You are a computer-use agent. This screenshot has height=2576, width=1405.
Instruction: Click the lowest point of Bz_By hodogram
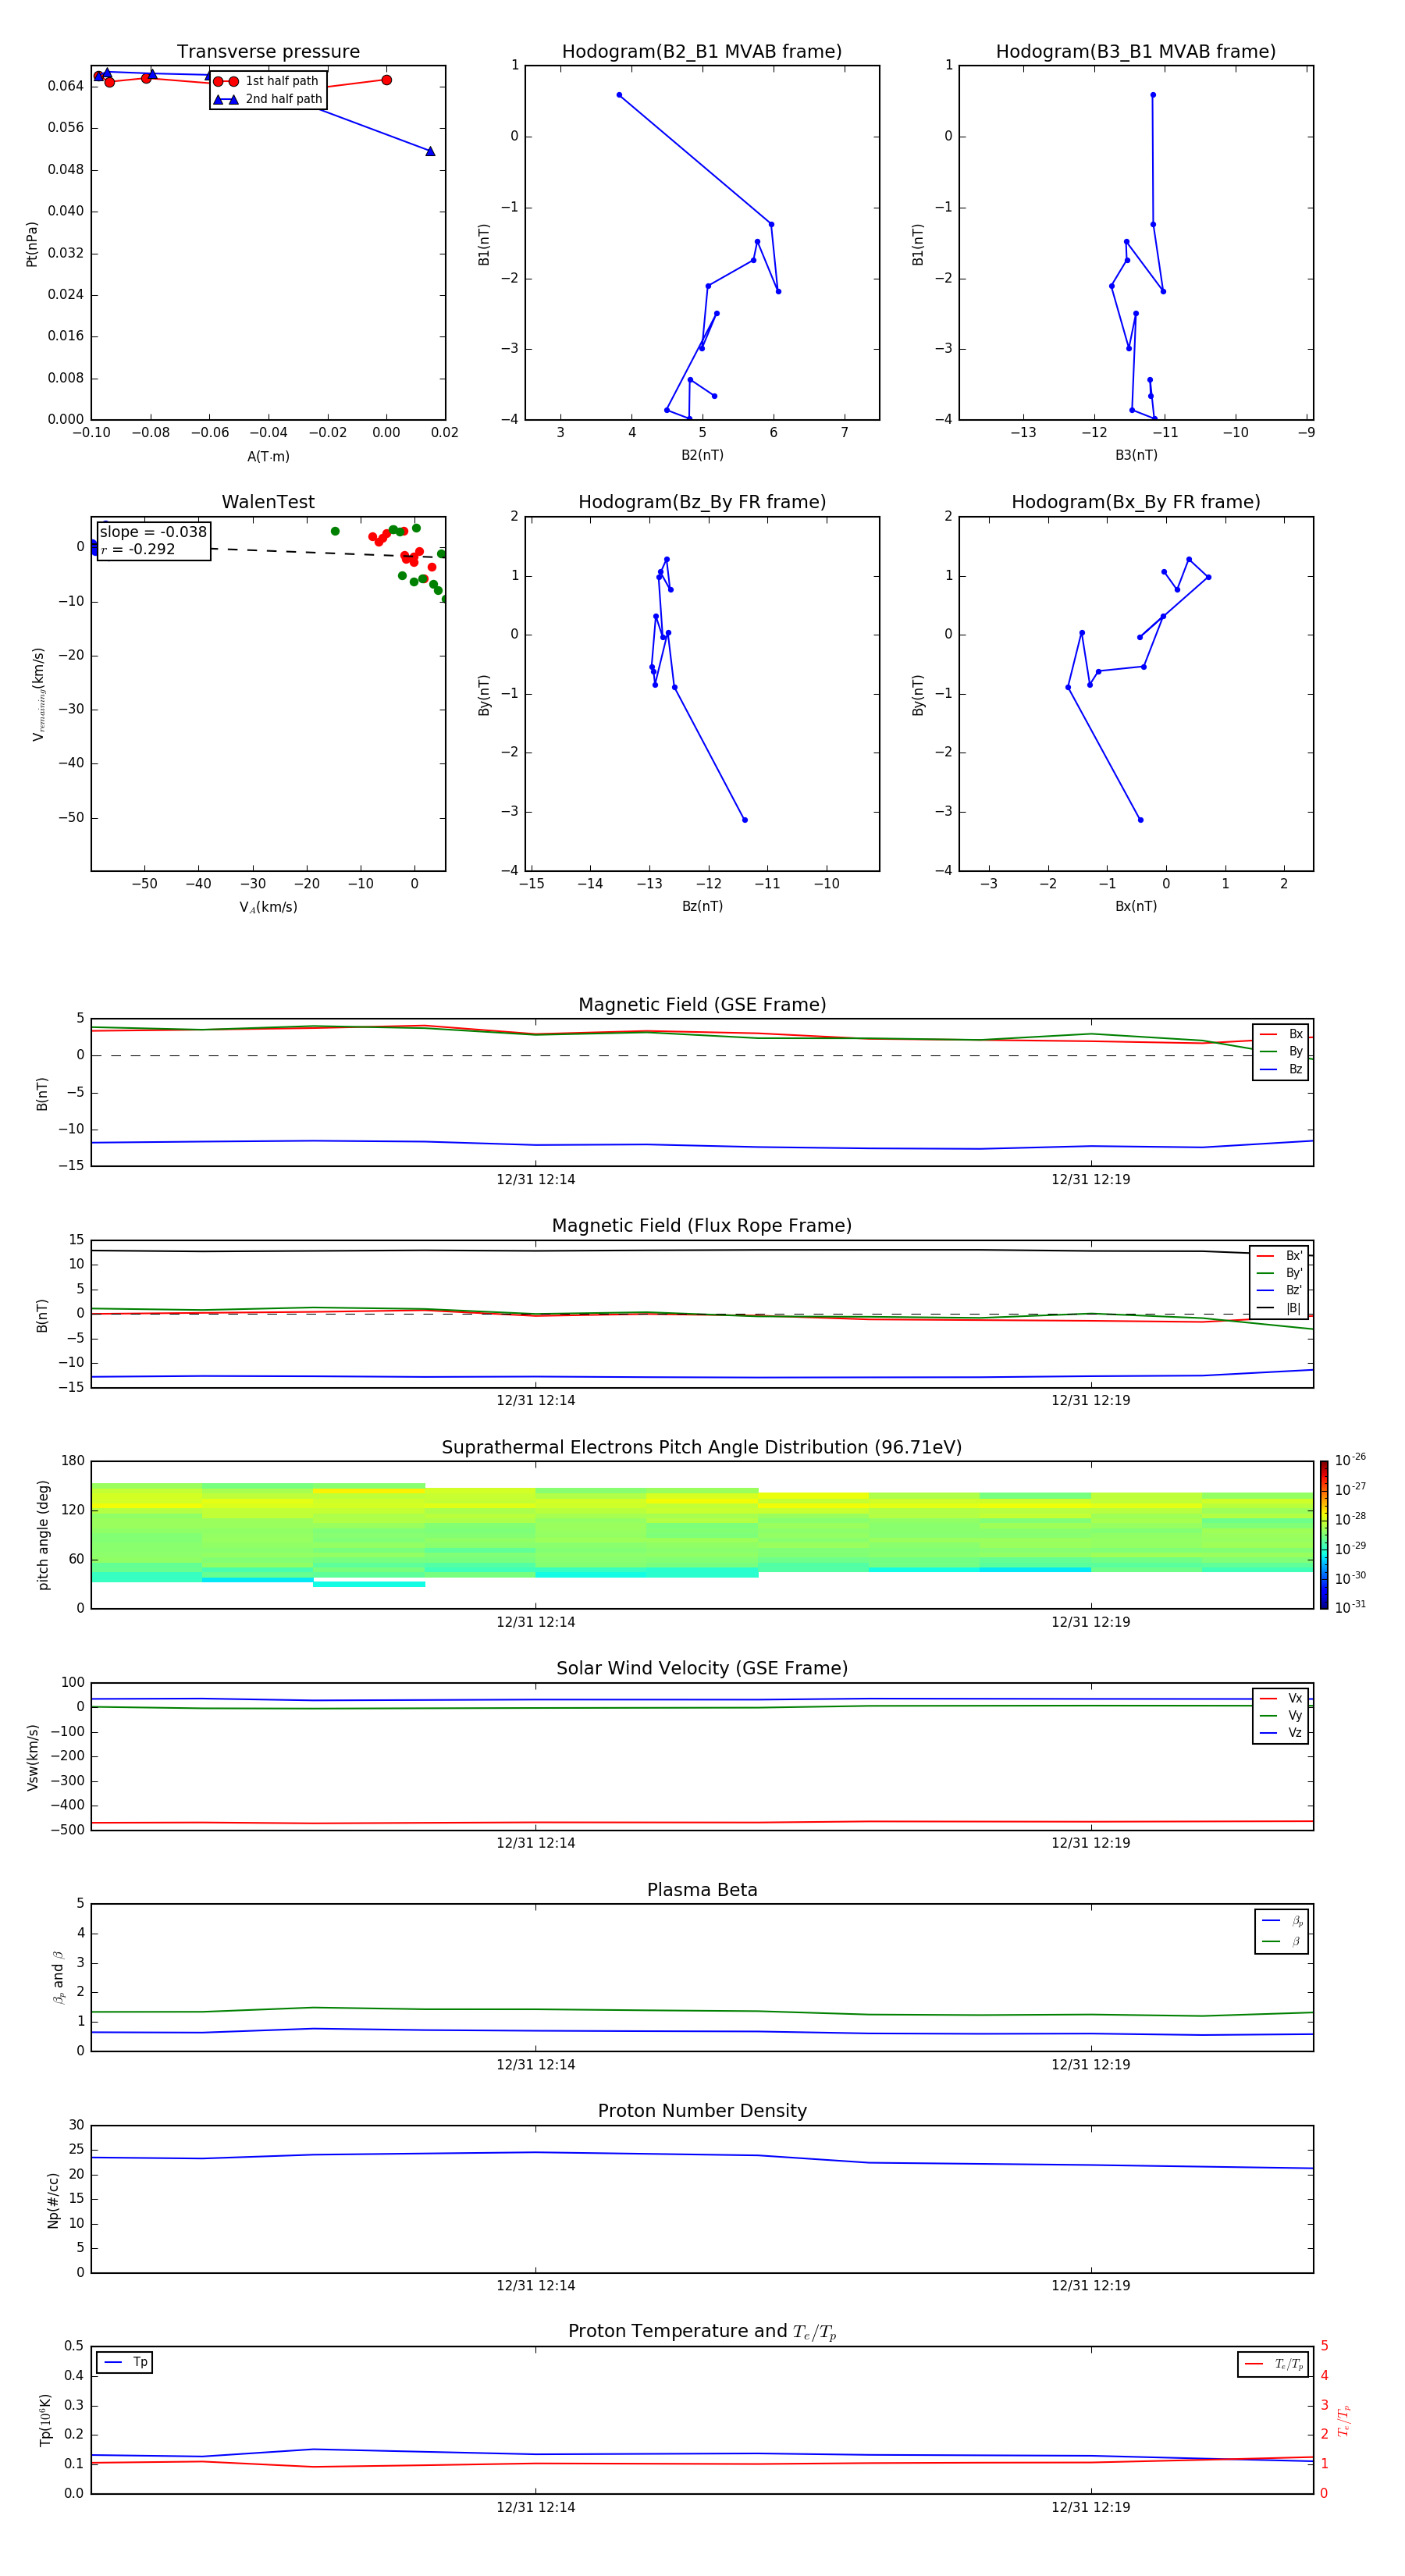744,820
